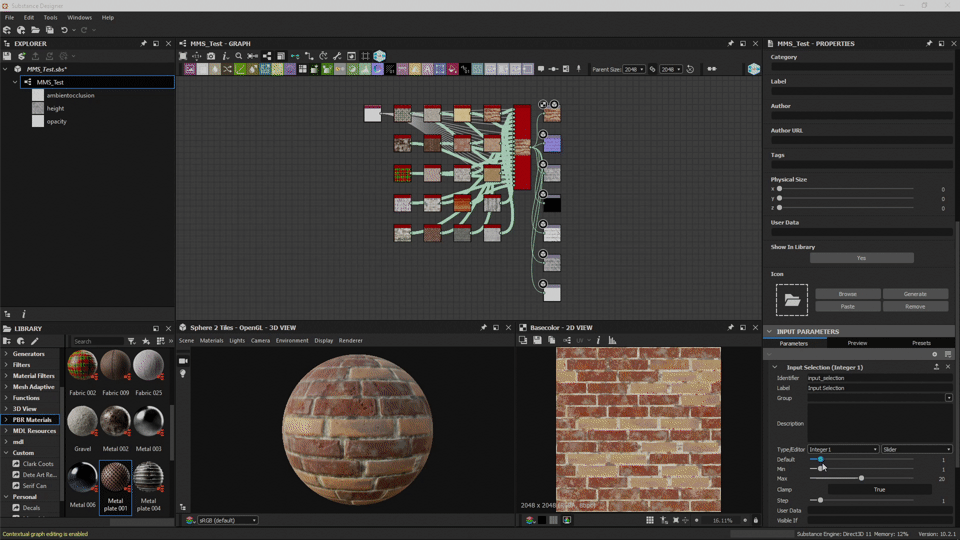The height and width of the screenshot is (540, 960).
Task: Toggle Show In Library Yes button
Action: click(x=861, y=258)
